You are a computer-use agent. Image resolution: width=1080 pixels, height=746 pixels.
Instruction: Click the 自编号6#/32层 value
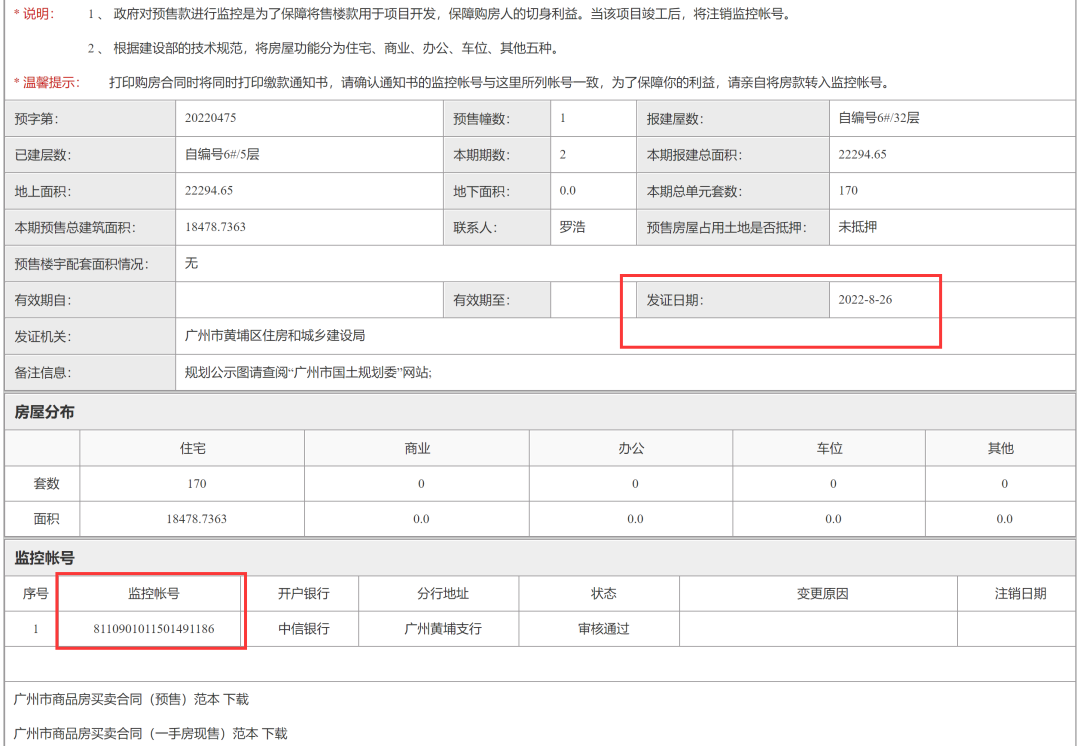tap(878, 118)
